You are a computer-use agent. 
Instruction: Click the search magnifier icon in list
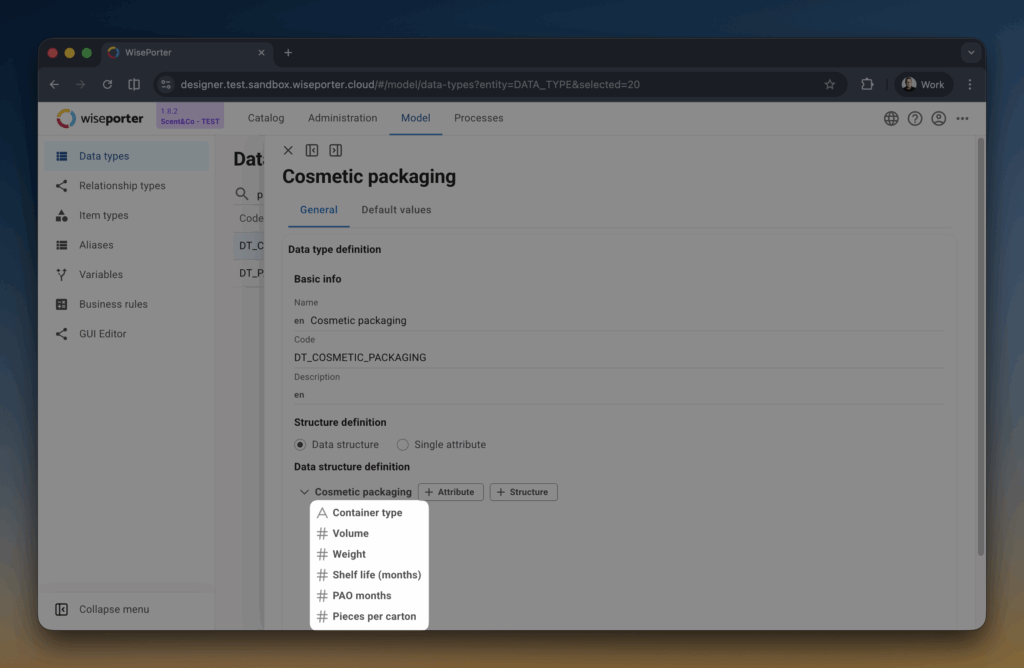pyautogui.click(x=242, y=194)
